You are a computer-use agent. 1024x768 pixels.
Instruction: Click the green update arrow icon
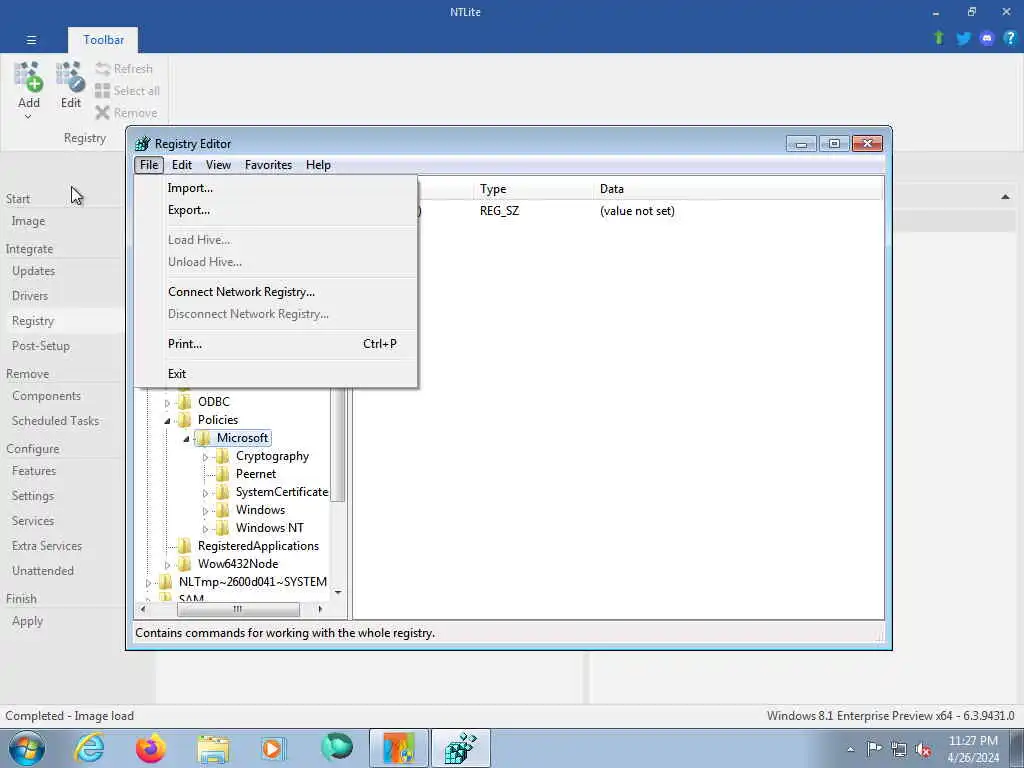pyautogui.click(x=939, y=38)
